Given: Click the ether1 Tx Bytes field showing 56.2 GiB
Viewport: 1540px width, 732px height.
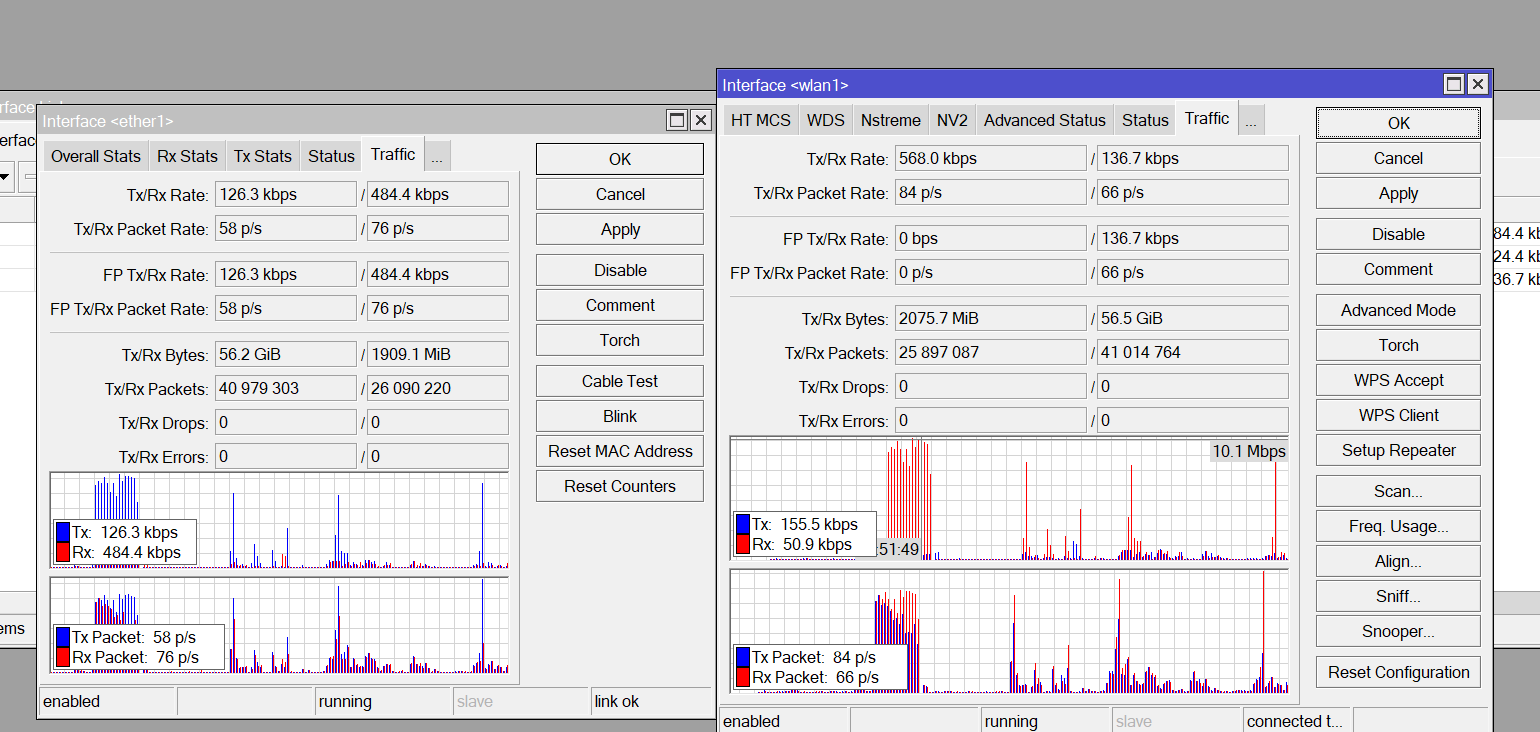Looking at the screenshot, I should (x=285, y=354).
